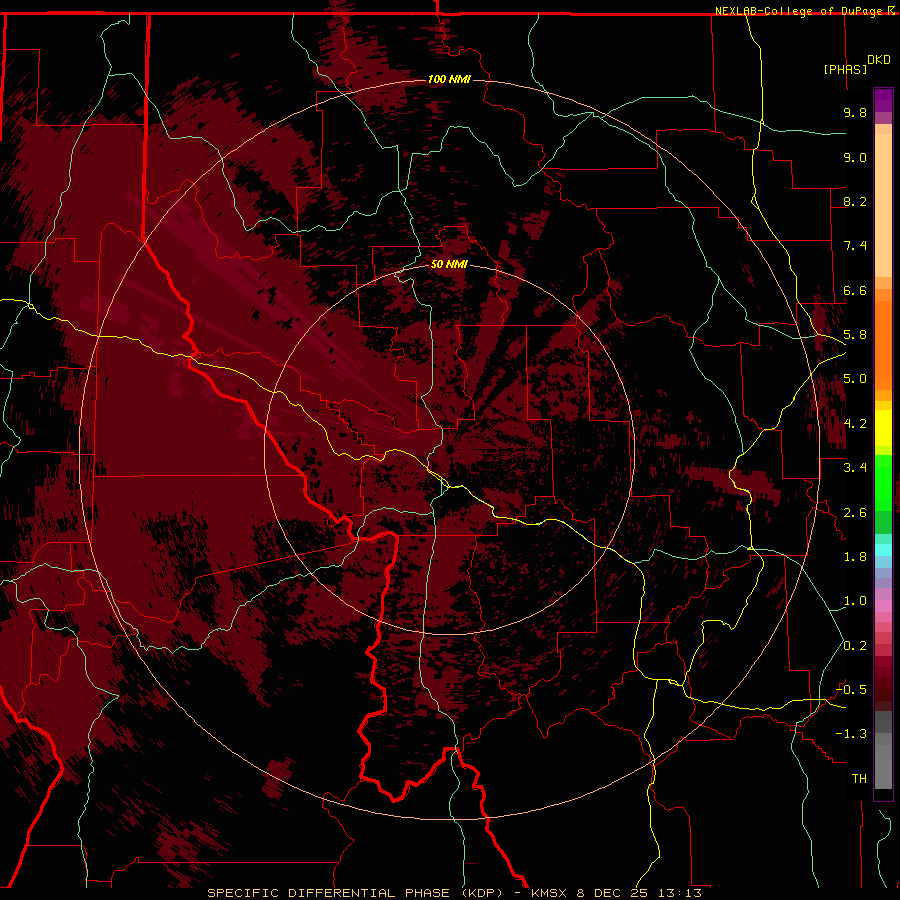Click the 8.2 value on the color scale

(x=855, y=201)
